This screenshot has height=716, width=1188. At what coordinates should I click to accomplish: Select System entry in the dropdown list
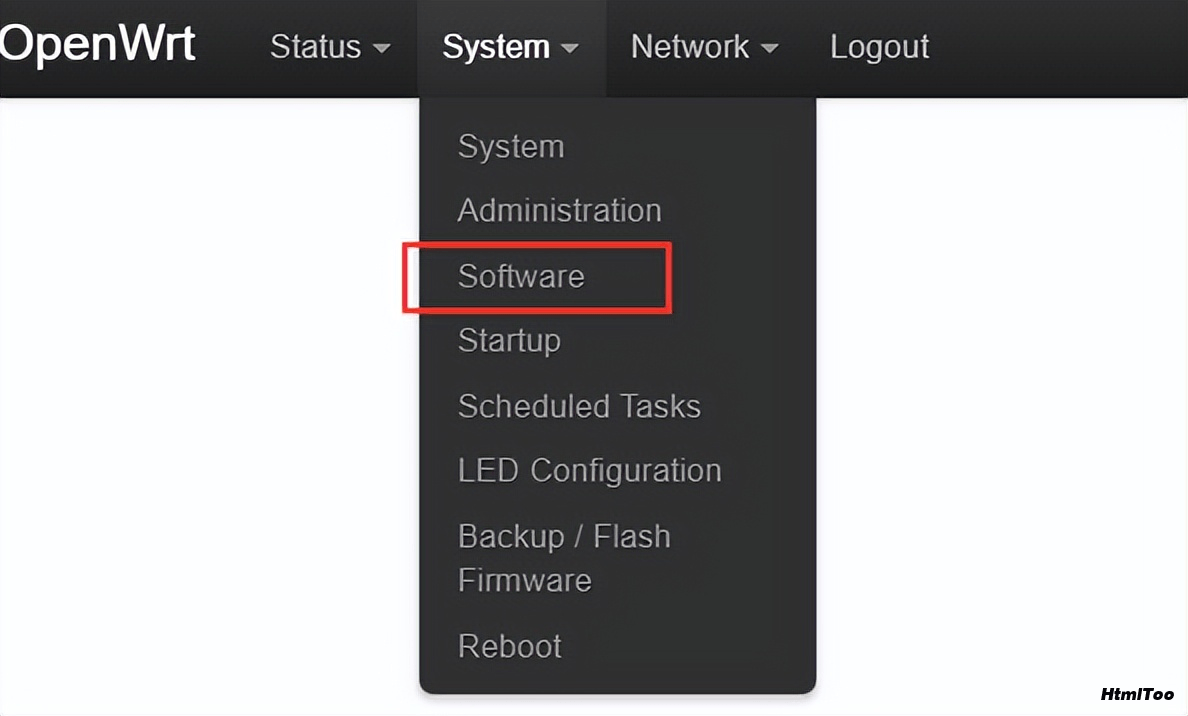point(511,146)
